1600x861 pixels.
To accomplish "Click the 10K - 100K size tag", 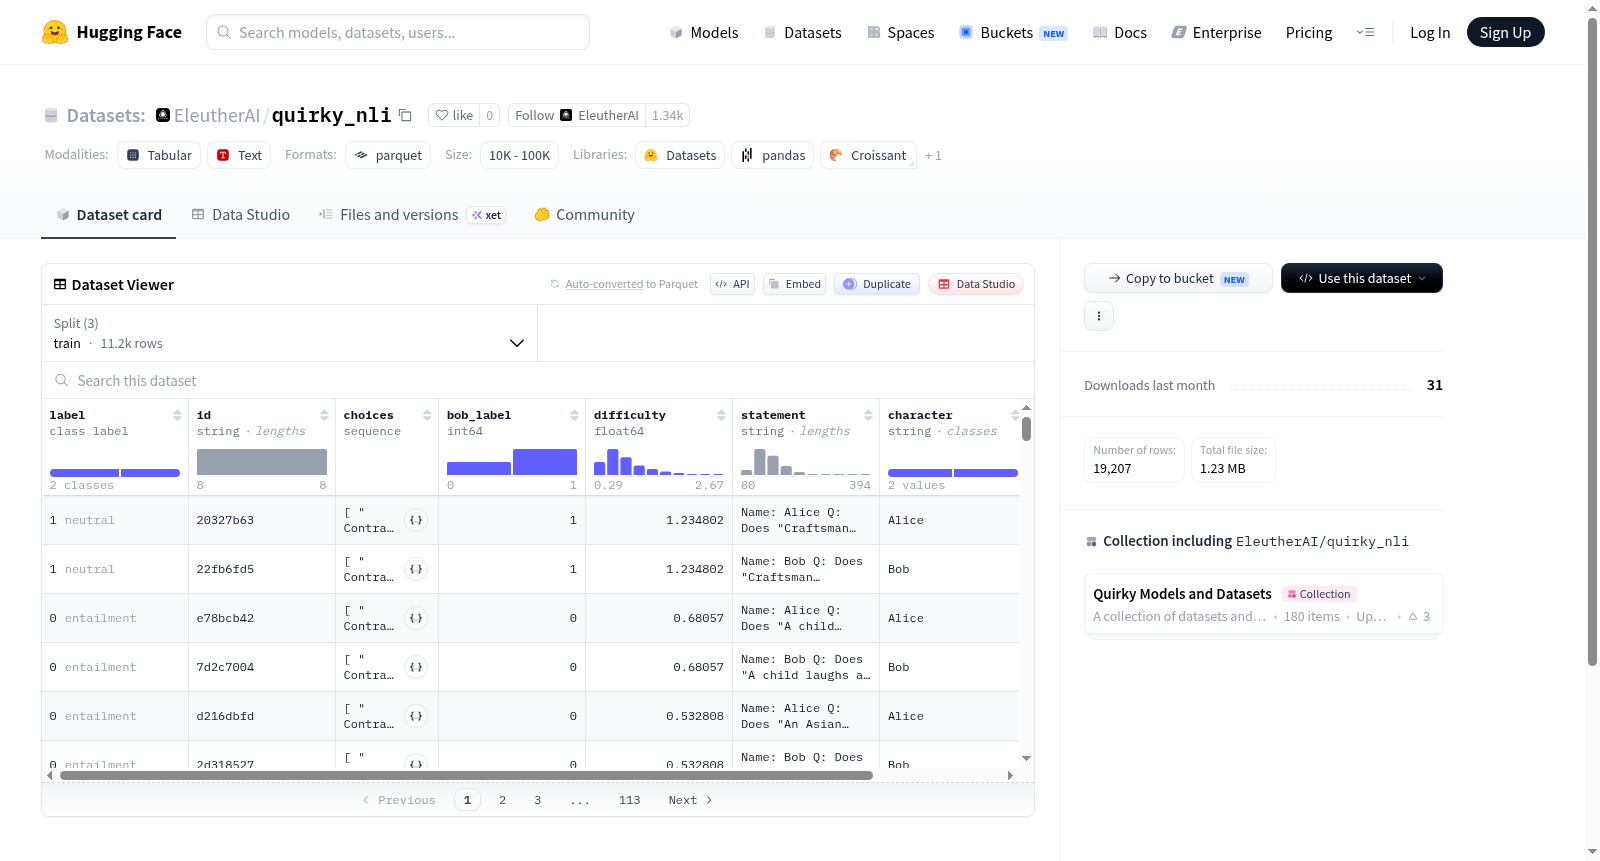I will [519, 155].
